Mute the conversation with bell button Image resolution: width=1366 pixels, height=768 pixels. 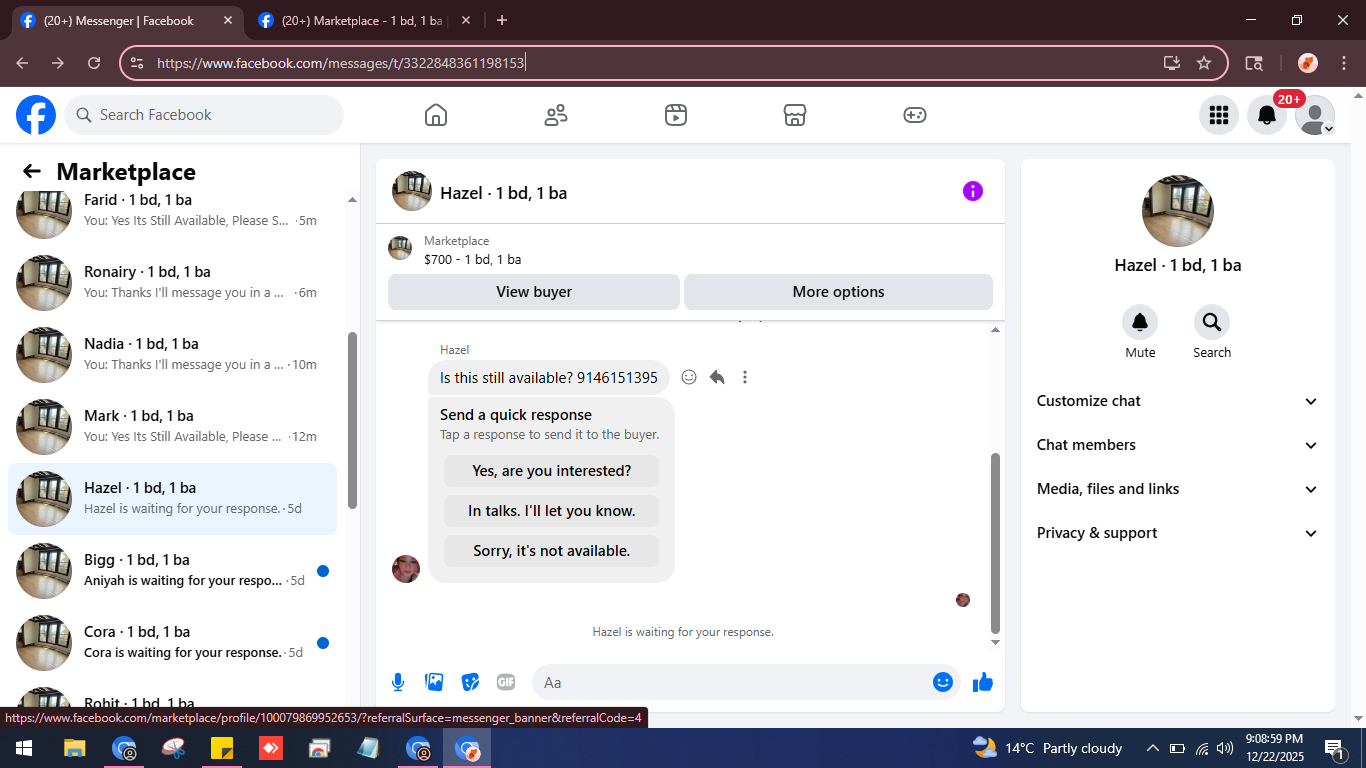(1140, 322)
